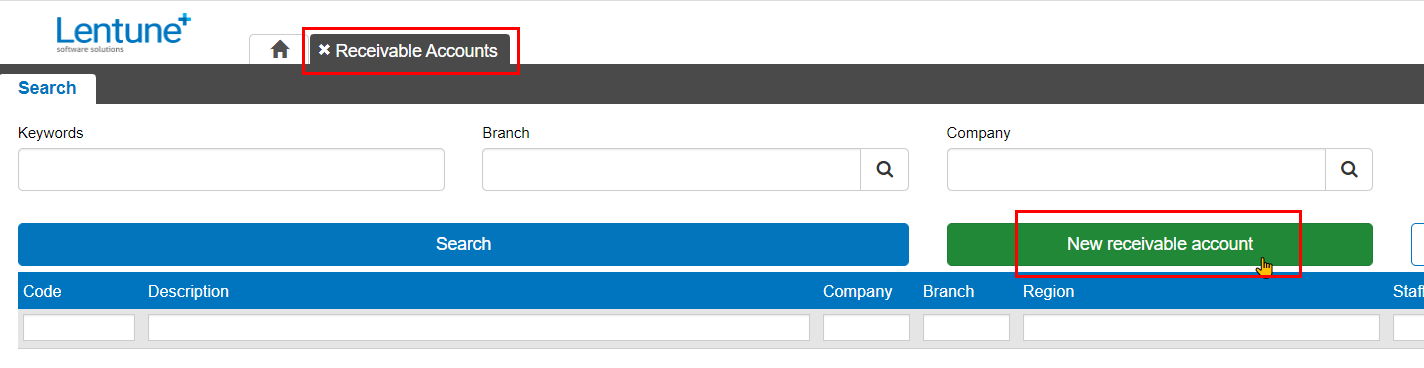Viewport: 1424px width, 368px height.
Task: Sort by the Description column header
Action: click(188, 292)
